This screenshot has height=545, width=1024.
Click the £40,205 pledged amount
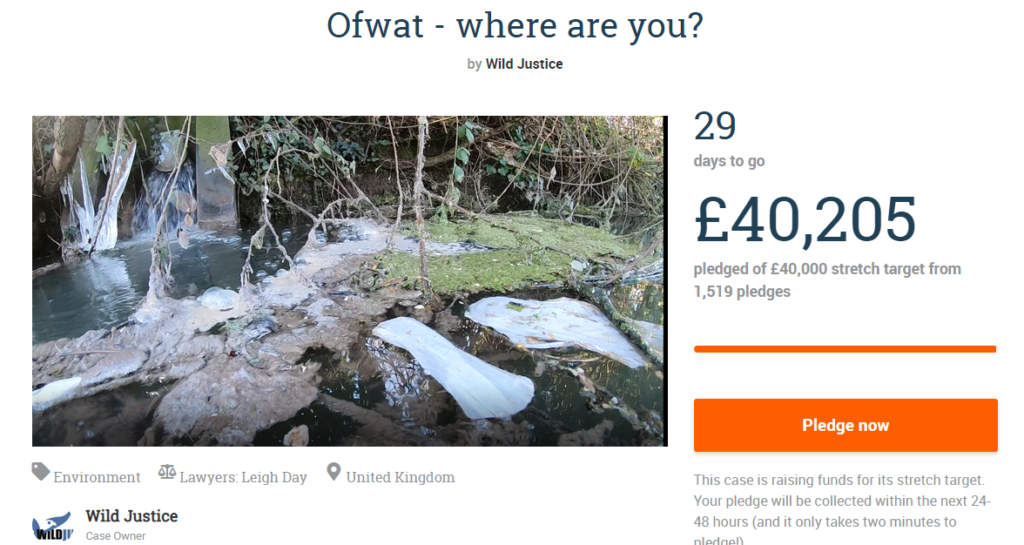pyautogui.click(x=805, y=220)
